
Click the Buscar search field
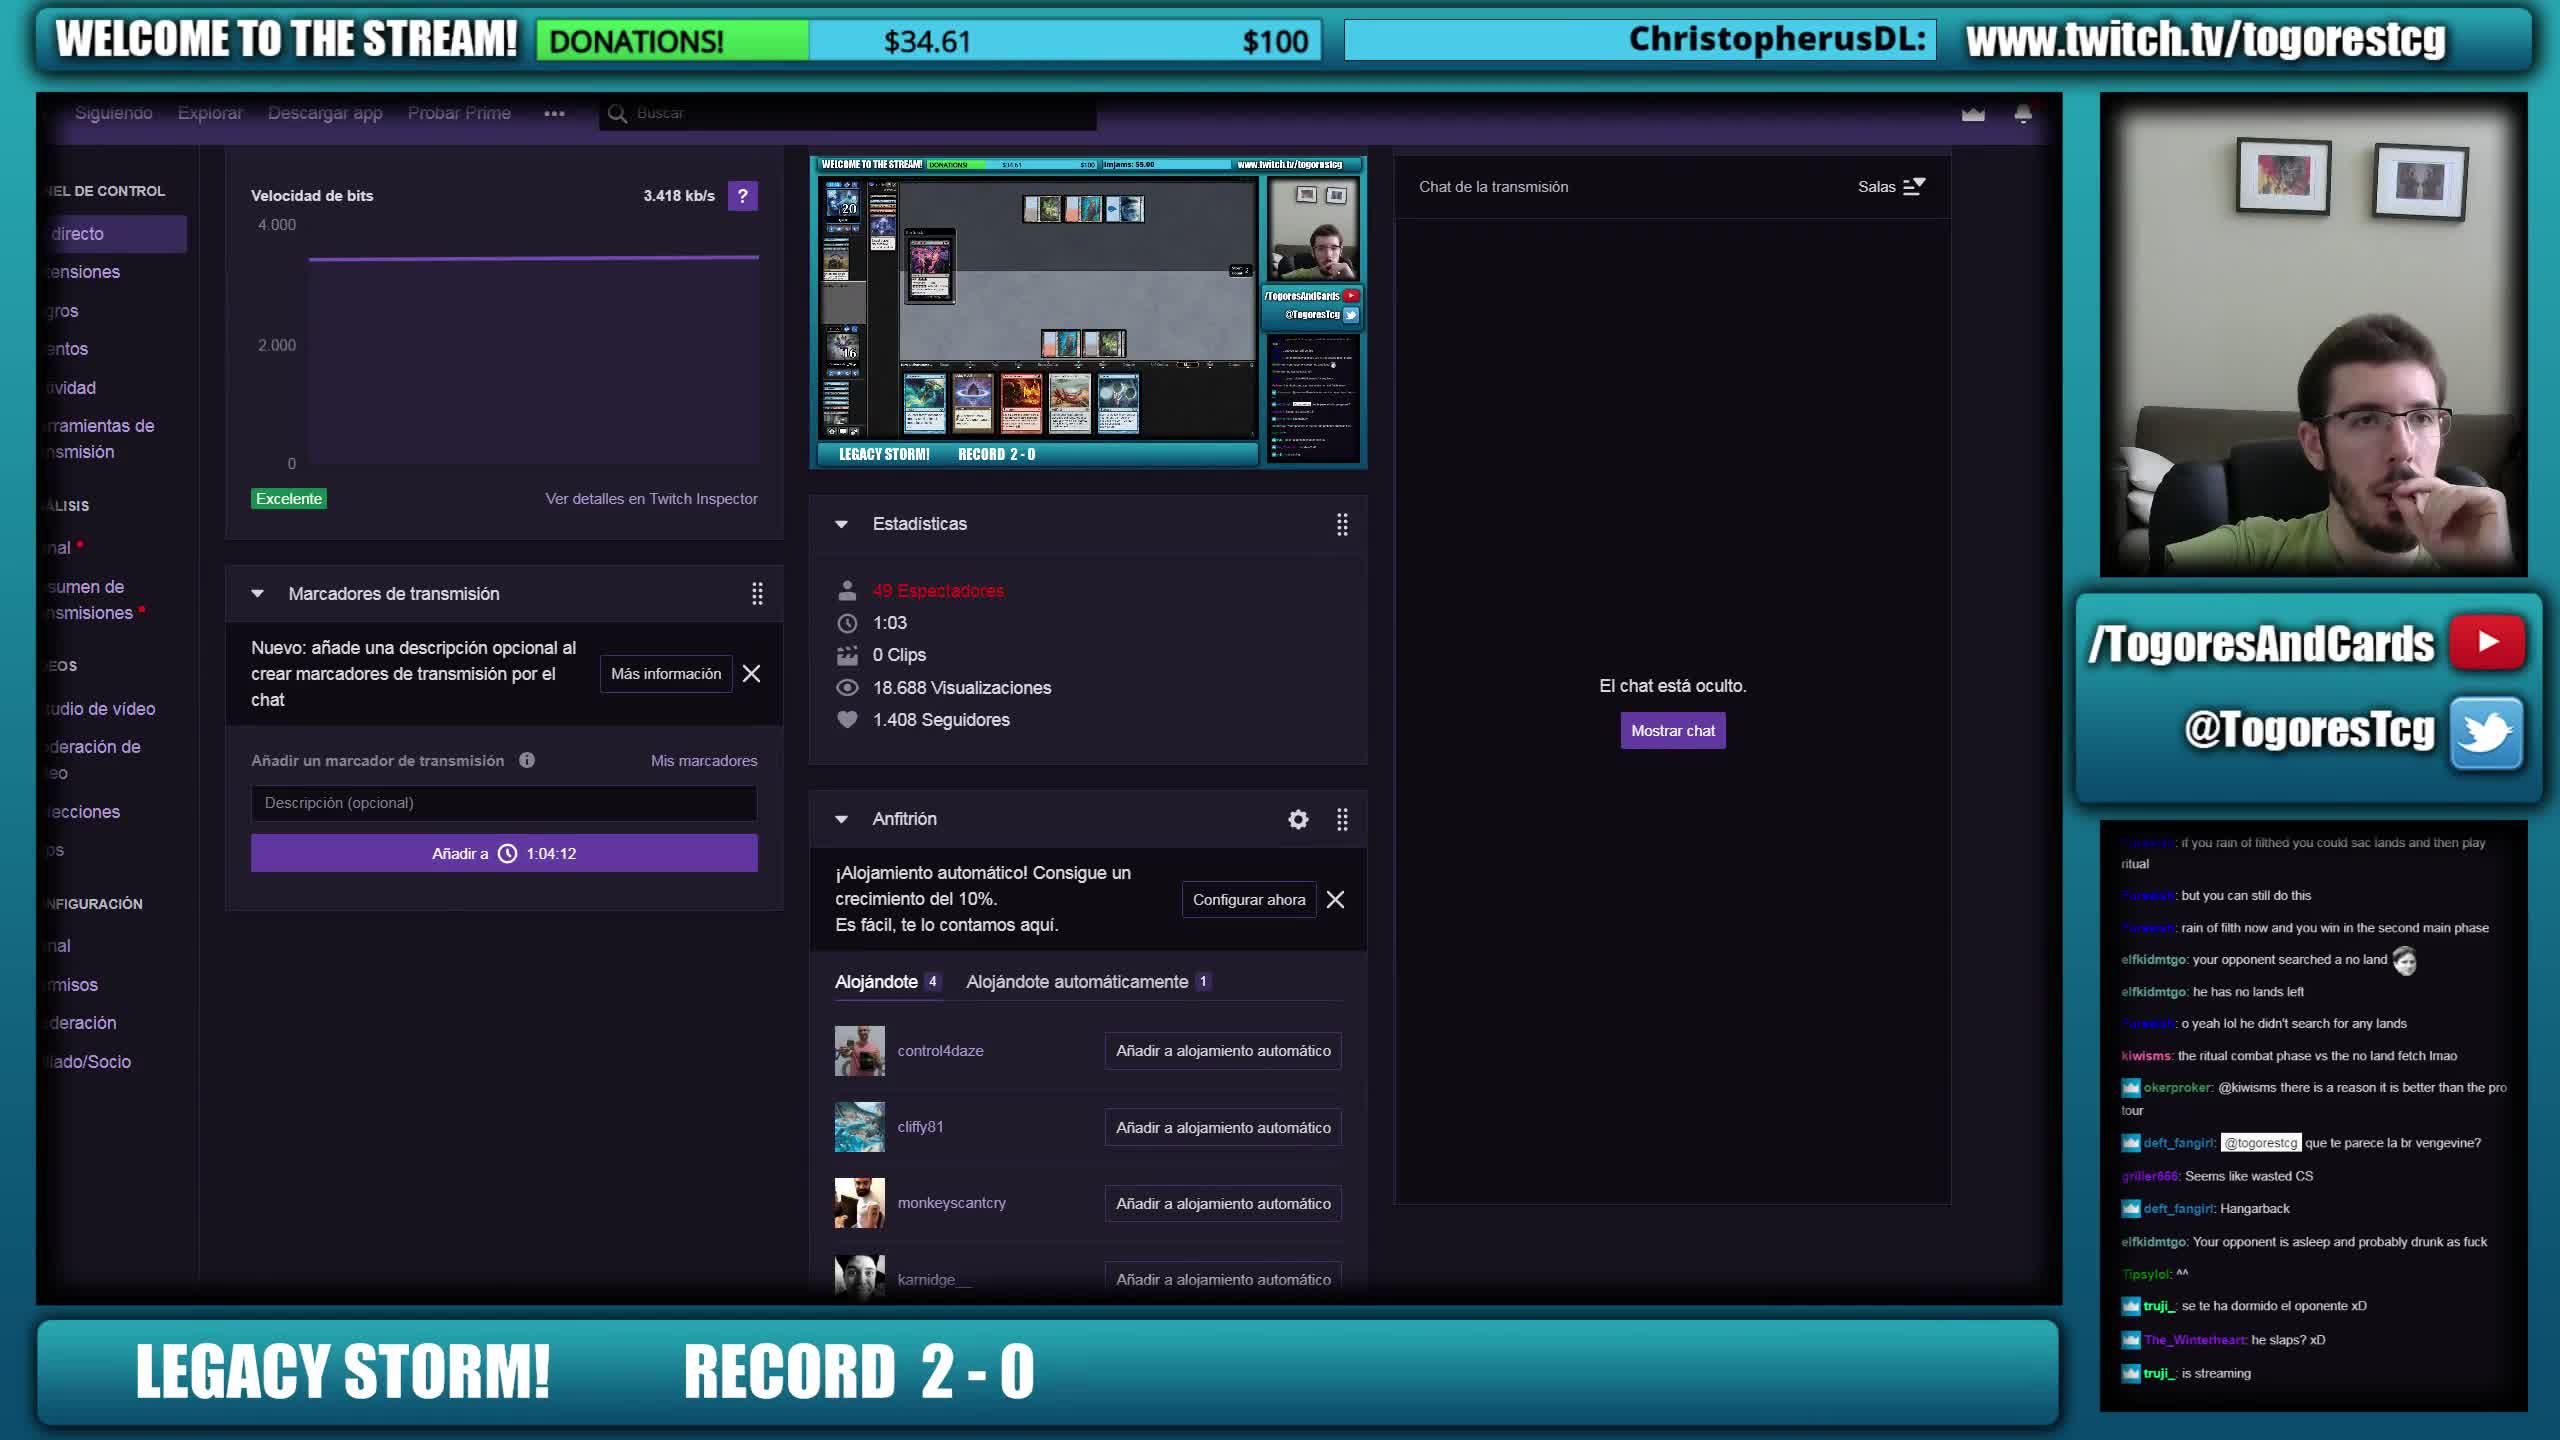tap(848, 113)
